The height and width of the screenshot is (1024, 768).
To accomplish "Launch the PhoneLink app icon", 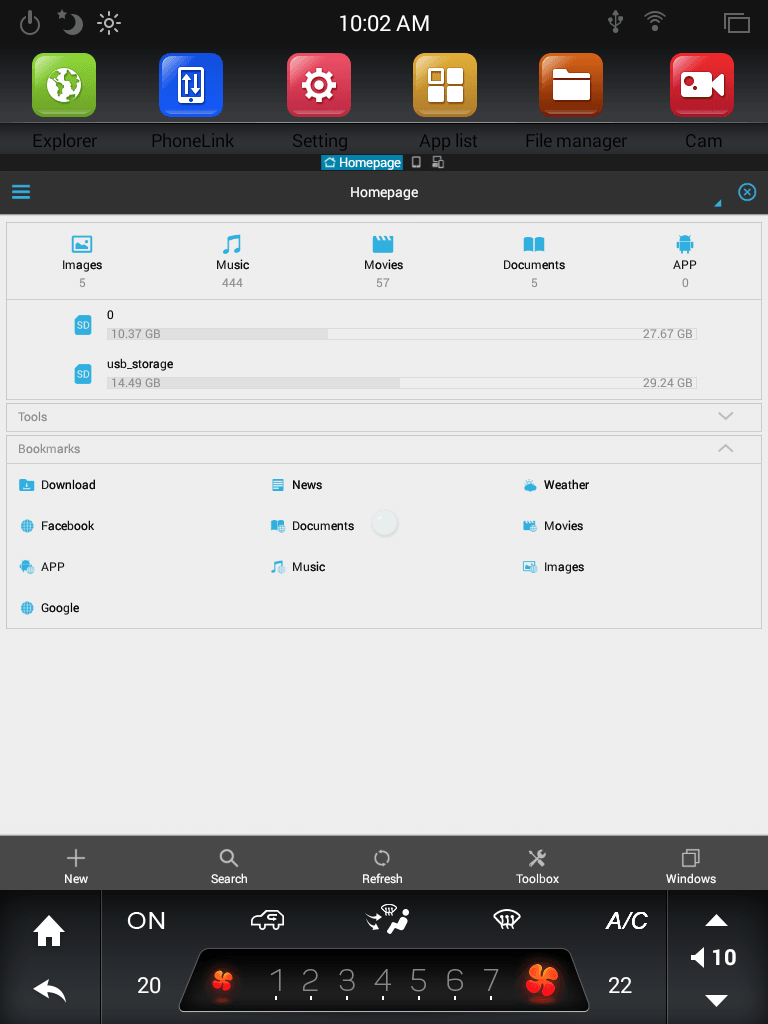I will coord(191,86).
